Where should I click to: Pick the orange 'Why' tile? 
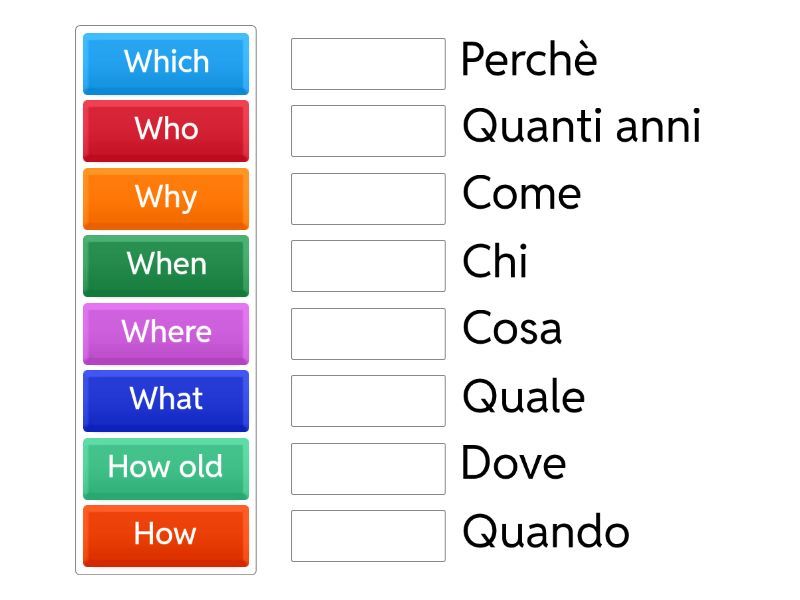[166, 198]
